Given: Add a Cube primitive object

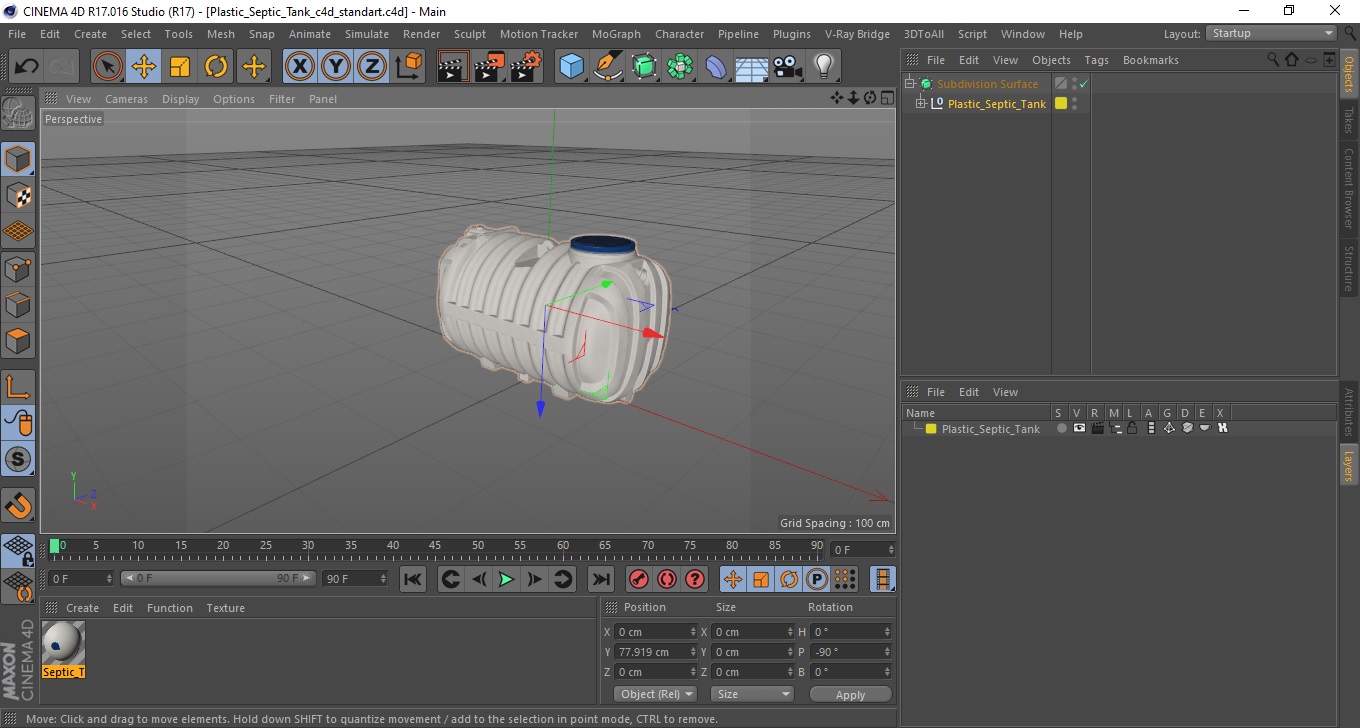Looking at the screenshot, I should click(571, 67).
